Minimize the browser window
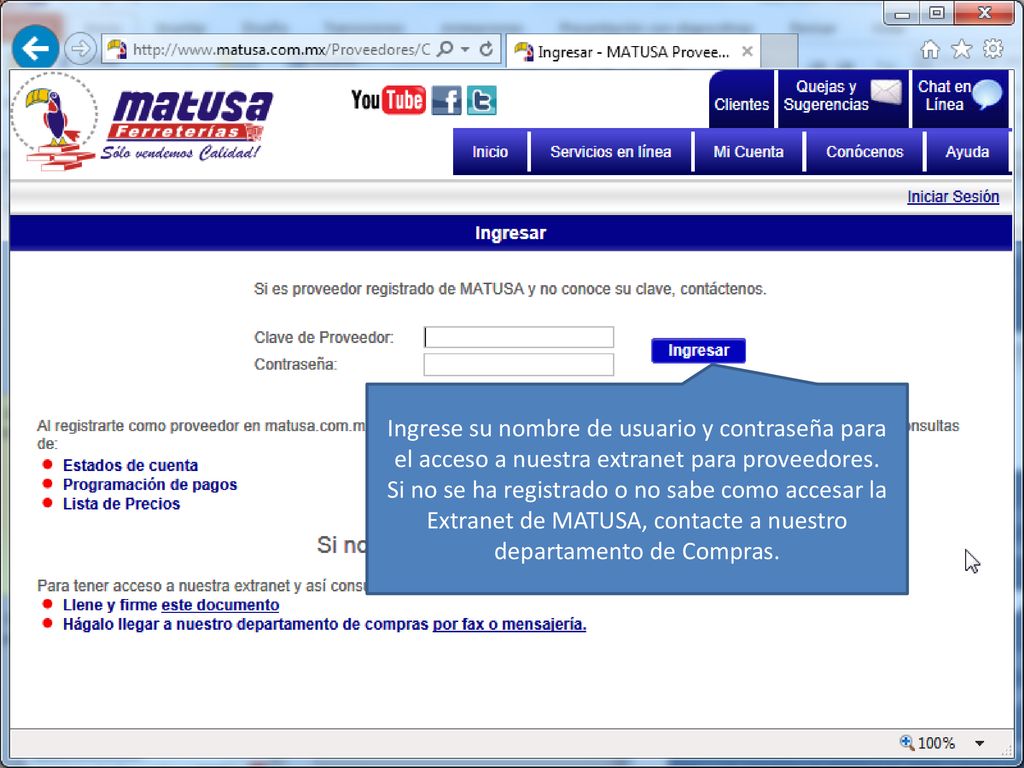1024x768 pixels. (x=903, y=14)
